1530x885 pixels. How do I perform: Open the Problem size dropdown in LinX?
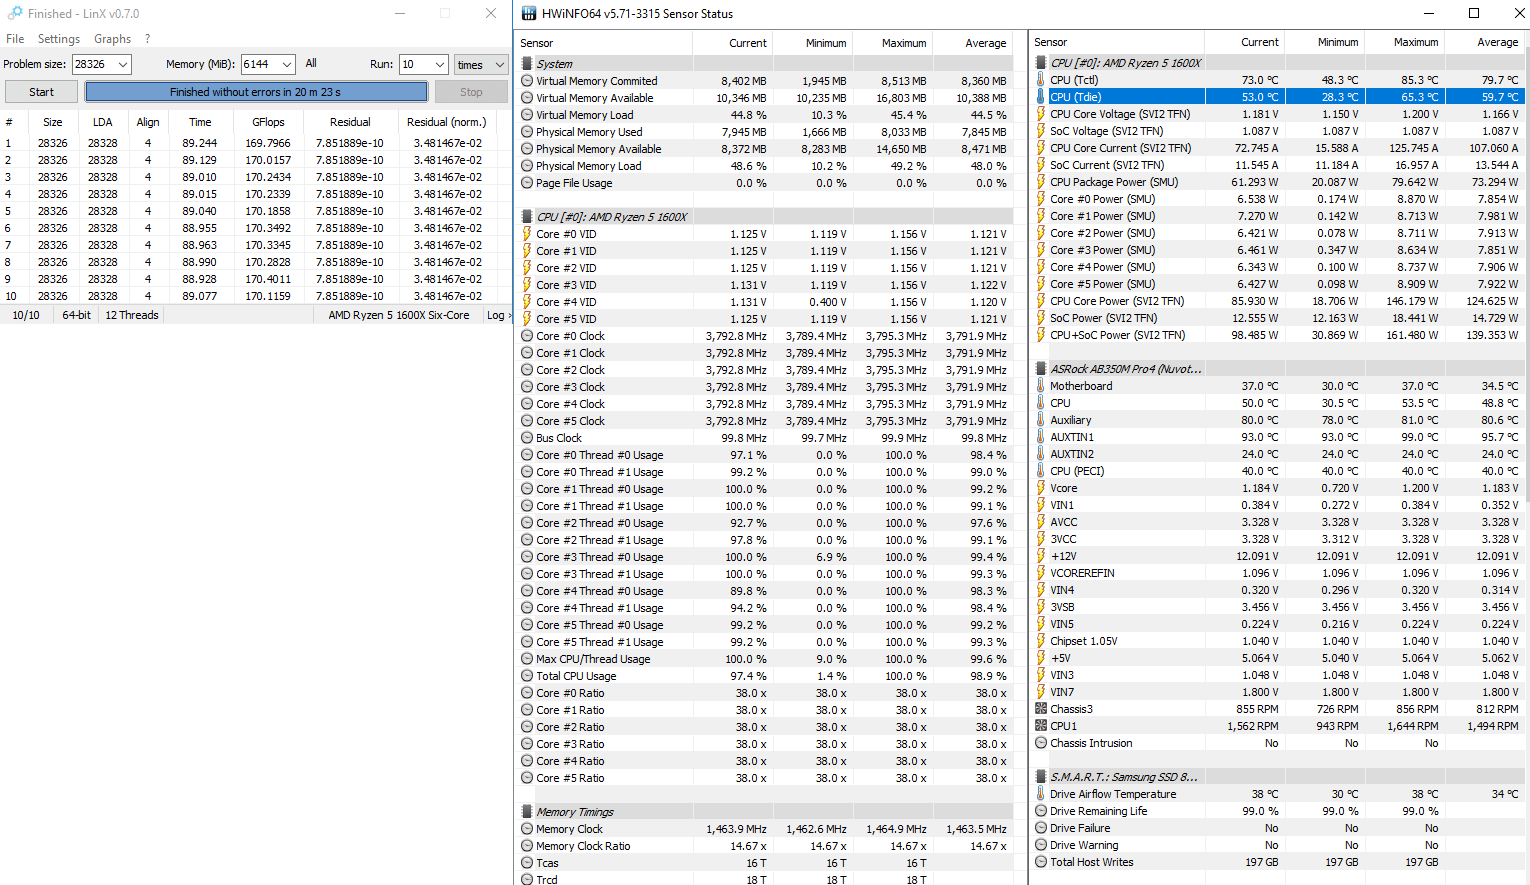(x=123, y=64)
